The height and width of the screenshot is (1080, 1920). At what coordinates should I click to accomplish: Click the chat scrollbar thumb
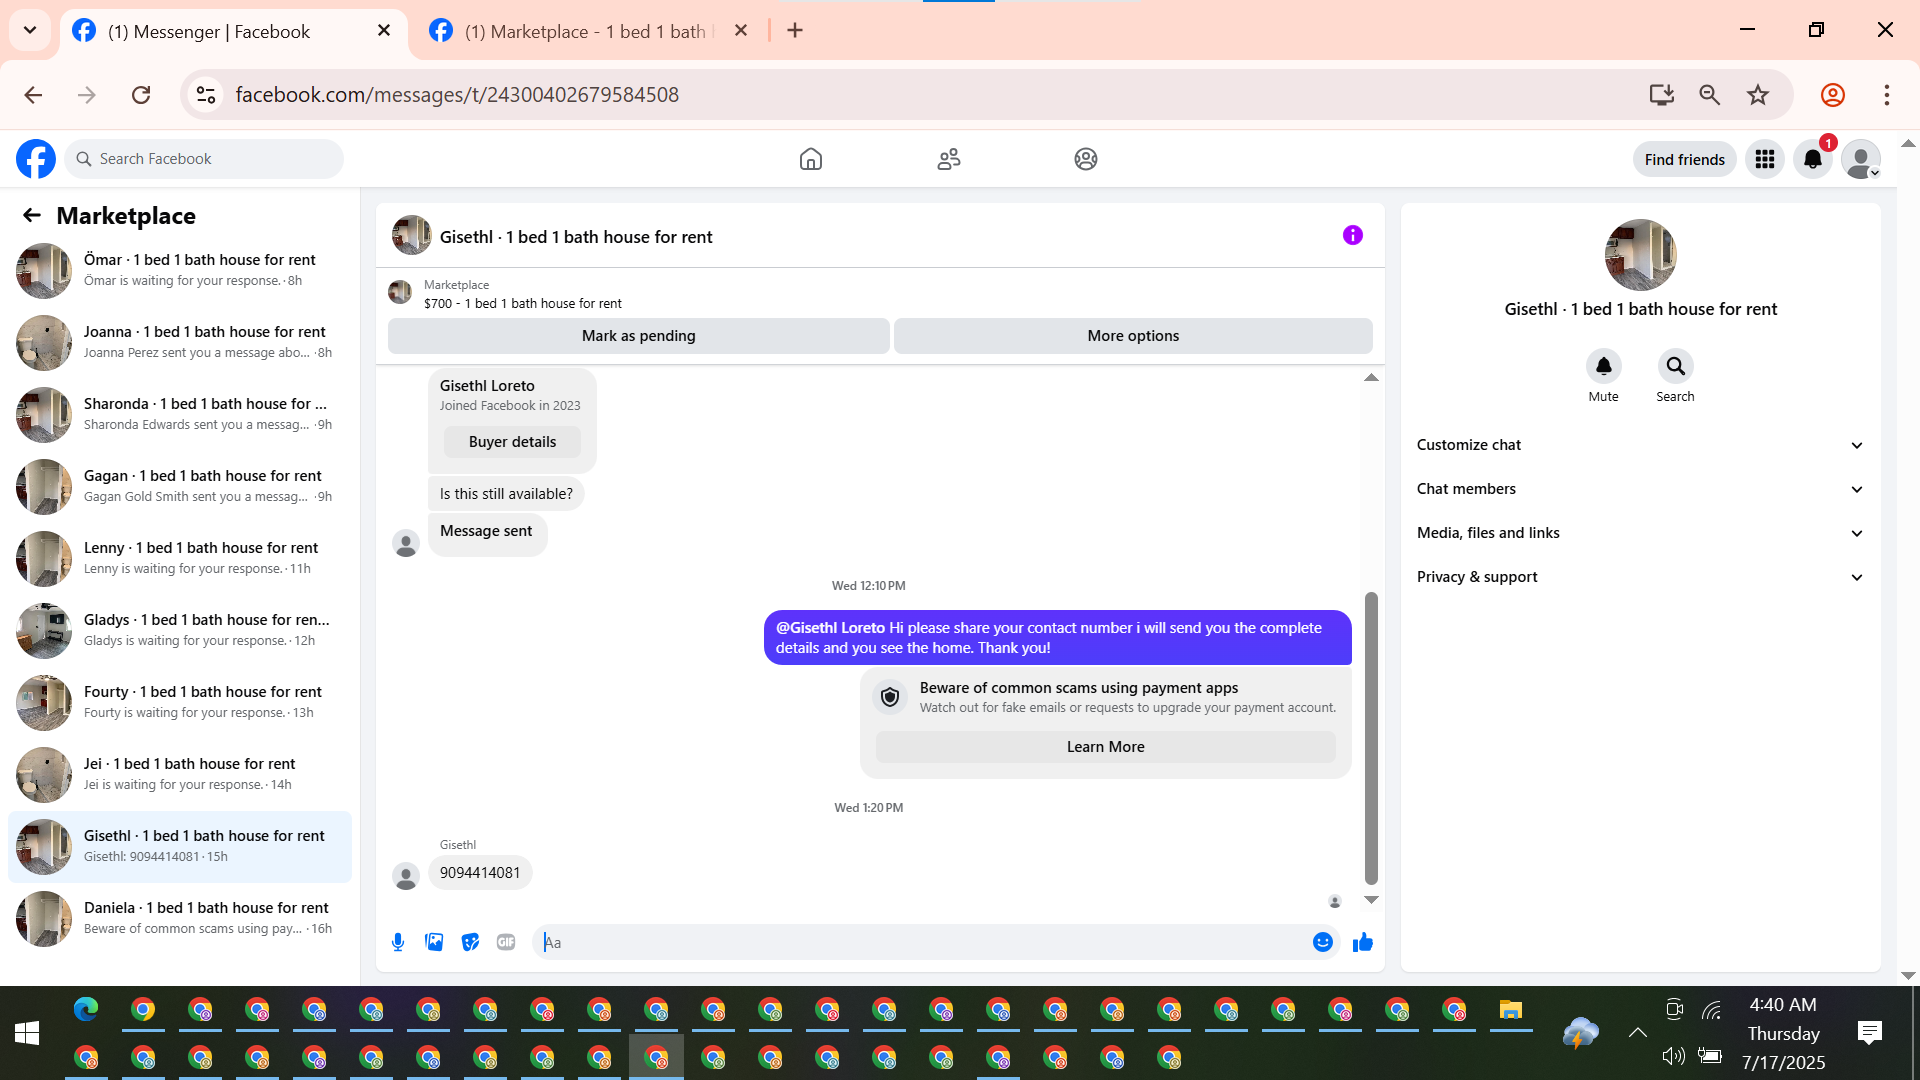coord(1371,738)
